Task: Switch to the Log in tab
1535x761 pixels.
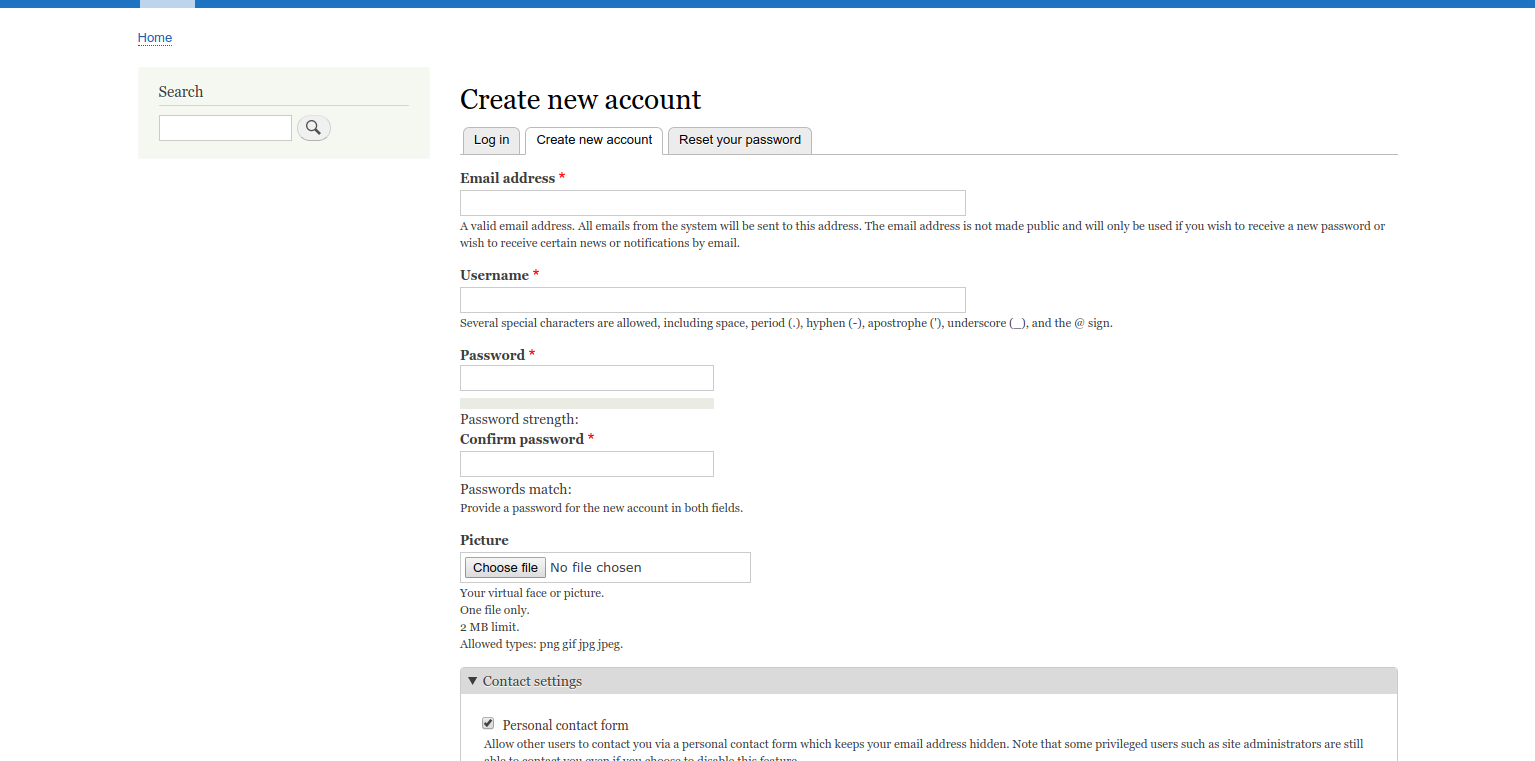Action: pos(491,140)
